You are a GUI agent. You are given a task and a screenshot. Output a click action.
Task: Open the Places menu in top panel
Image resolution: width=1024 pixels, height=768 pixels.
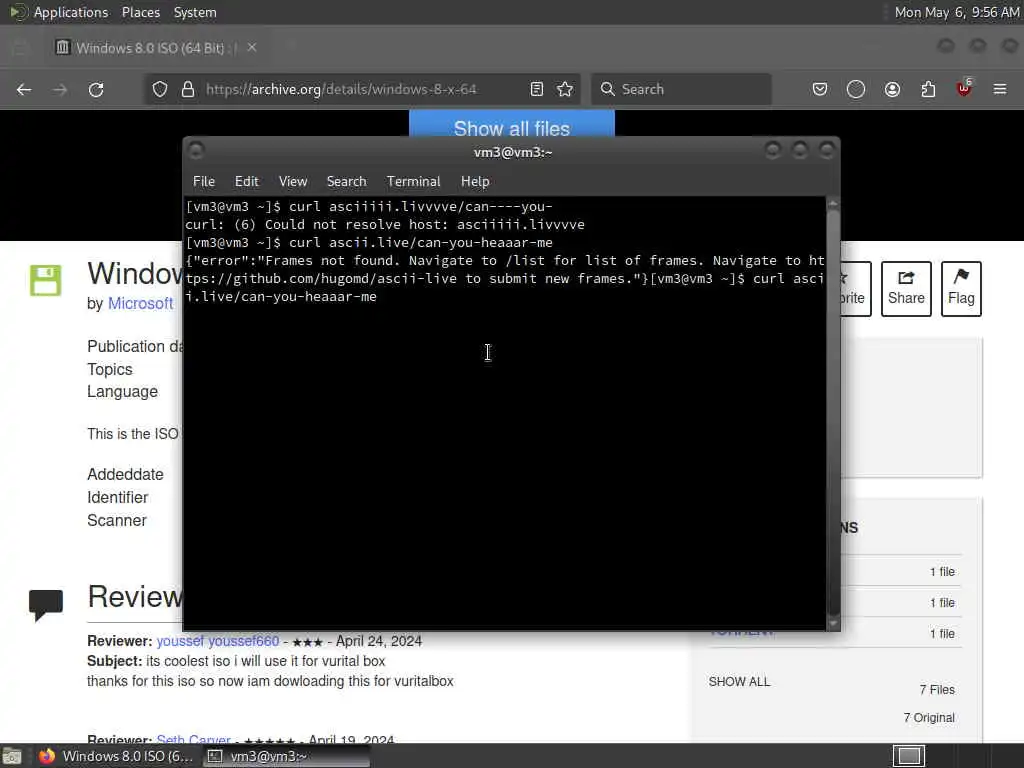point(141,12)
